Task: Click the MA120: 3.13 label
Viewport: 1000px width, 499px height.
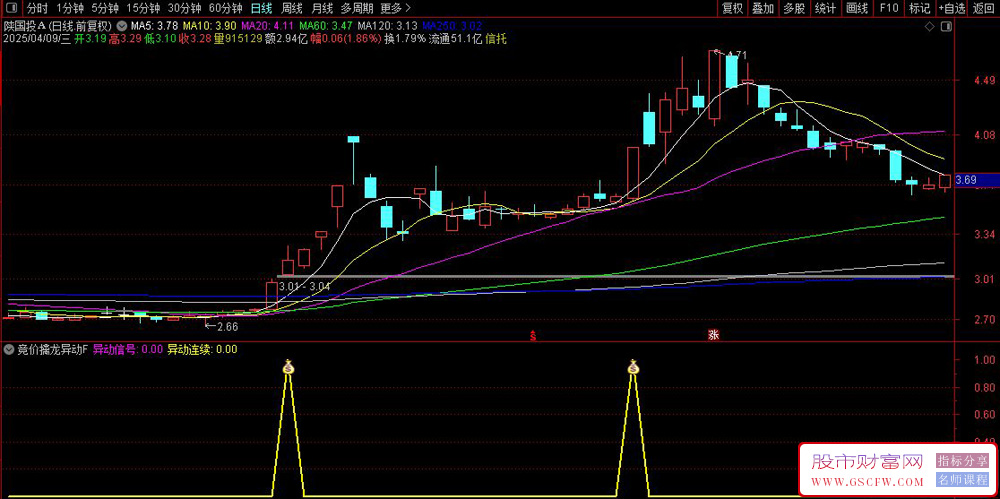Action: [x=387, y=26]
